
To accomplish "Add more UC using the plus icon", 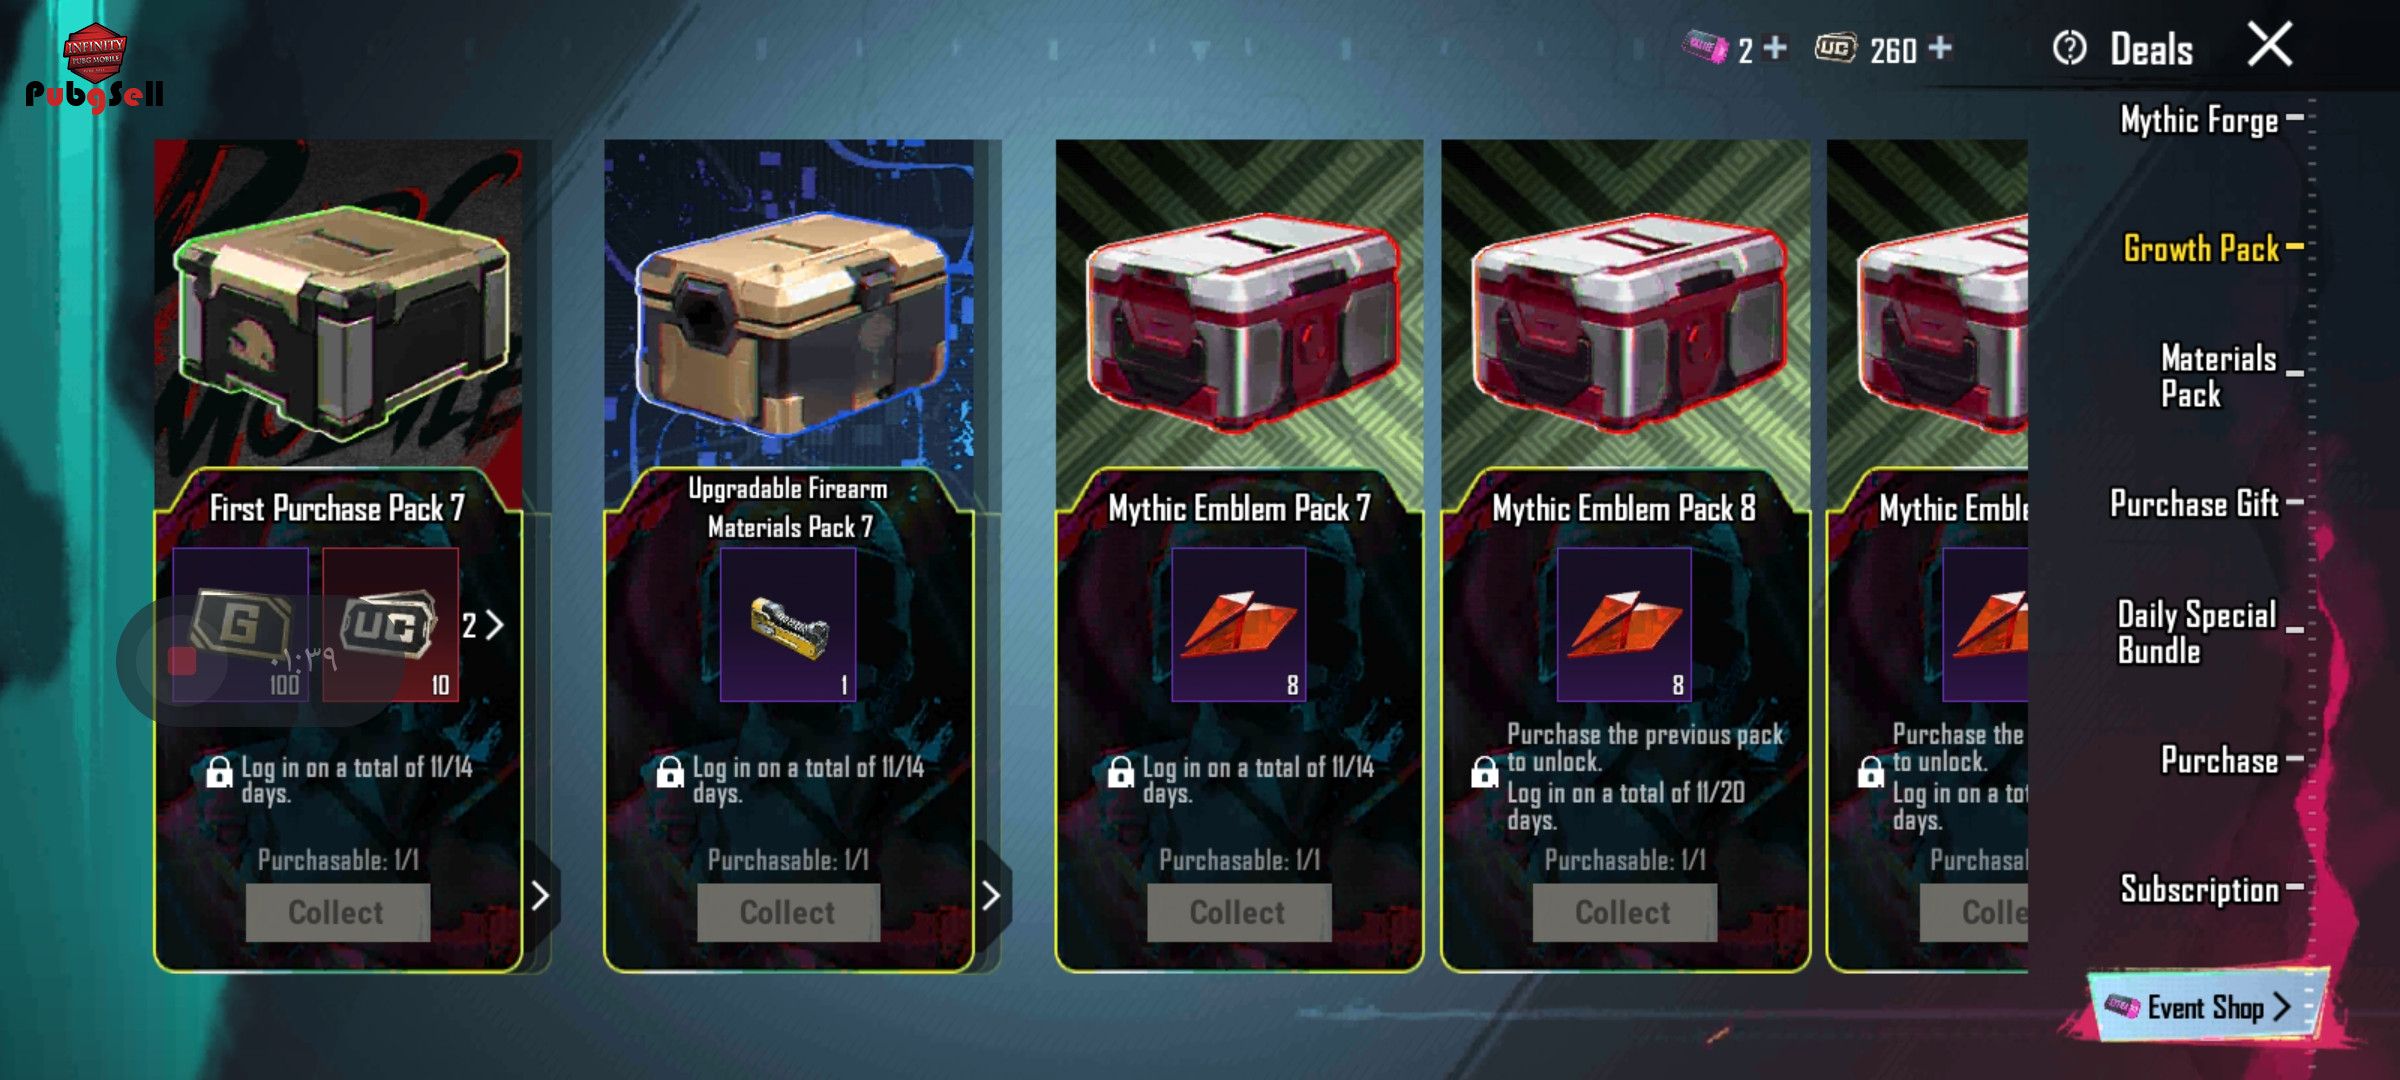I will click(x=1939, y=48).
